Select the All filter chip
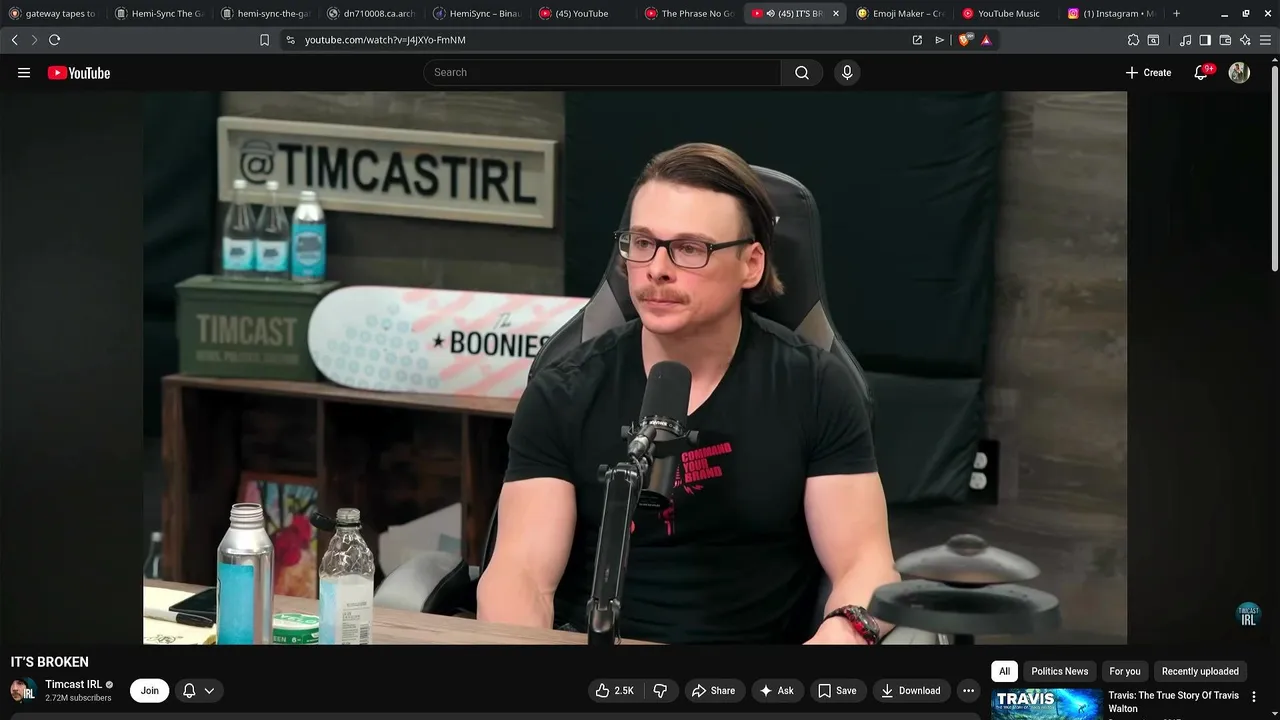The height and width of the screenshot is (720, 1280). tap(1004, 672)
